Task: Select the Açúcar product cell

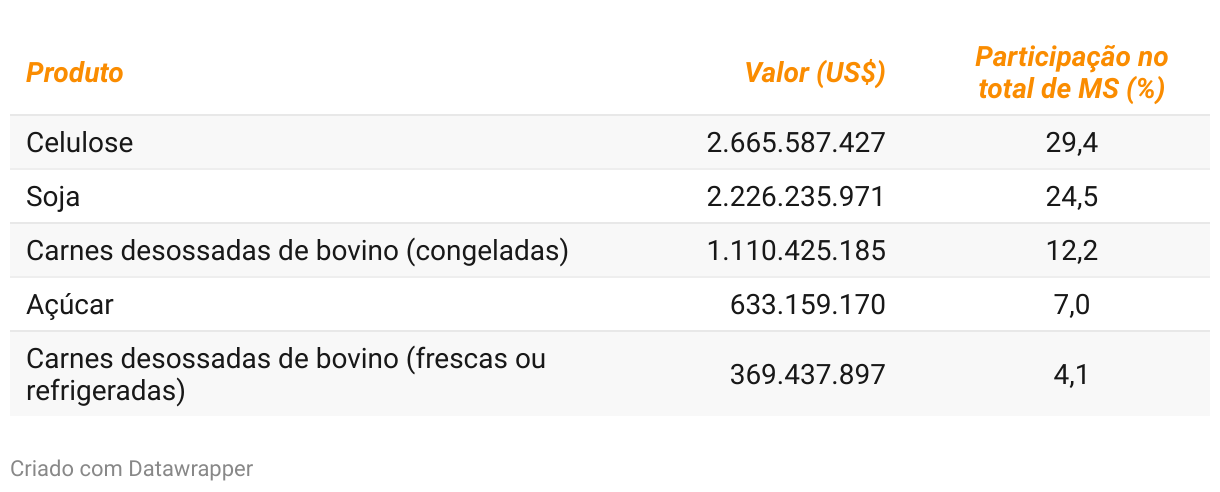Action: pyautogui.click(x=70, y=305)
